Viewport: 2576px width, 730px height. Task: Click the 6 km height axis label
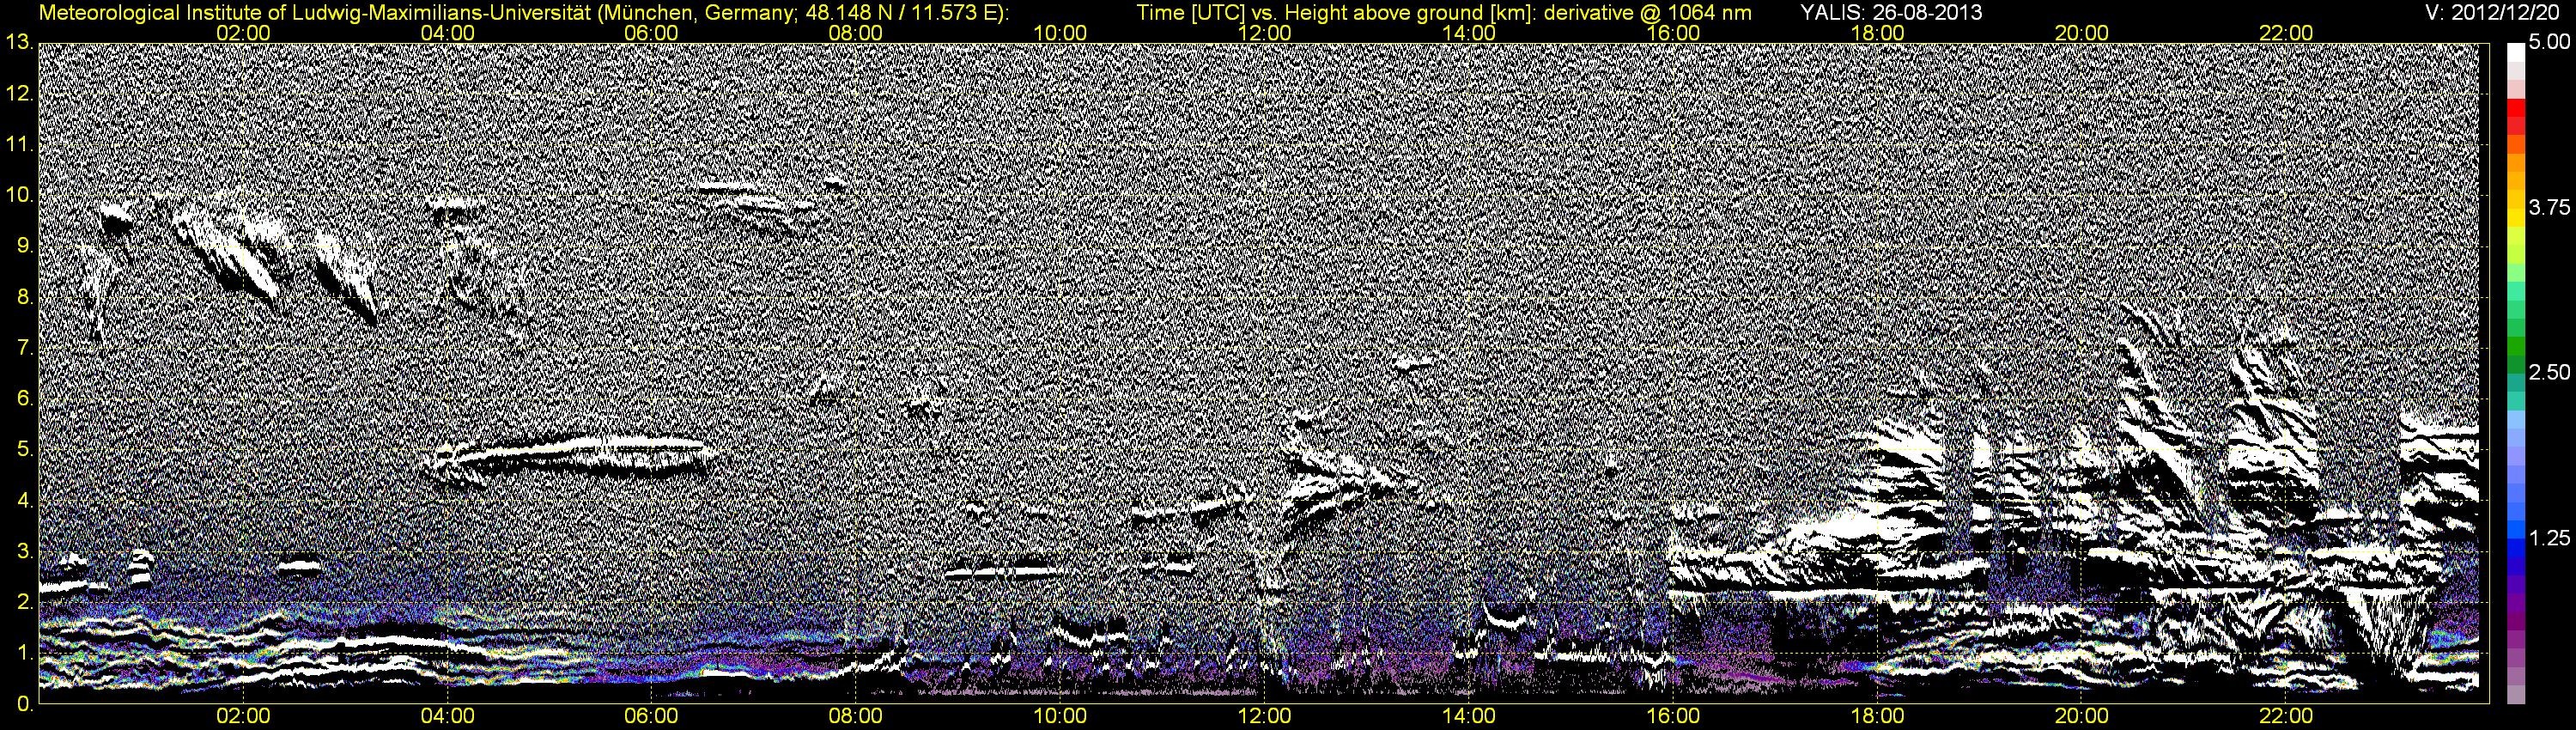pos(25,399)
